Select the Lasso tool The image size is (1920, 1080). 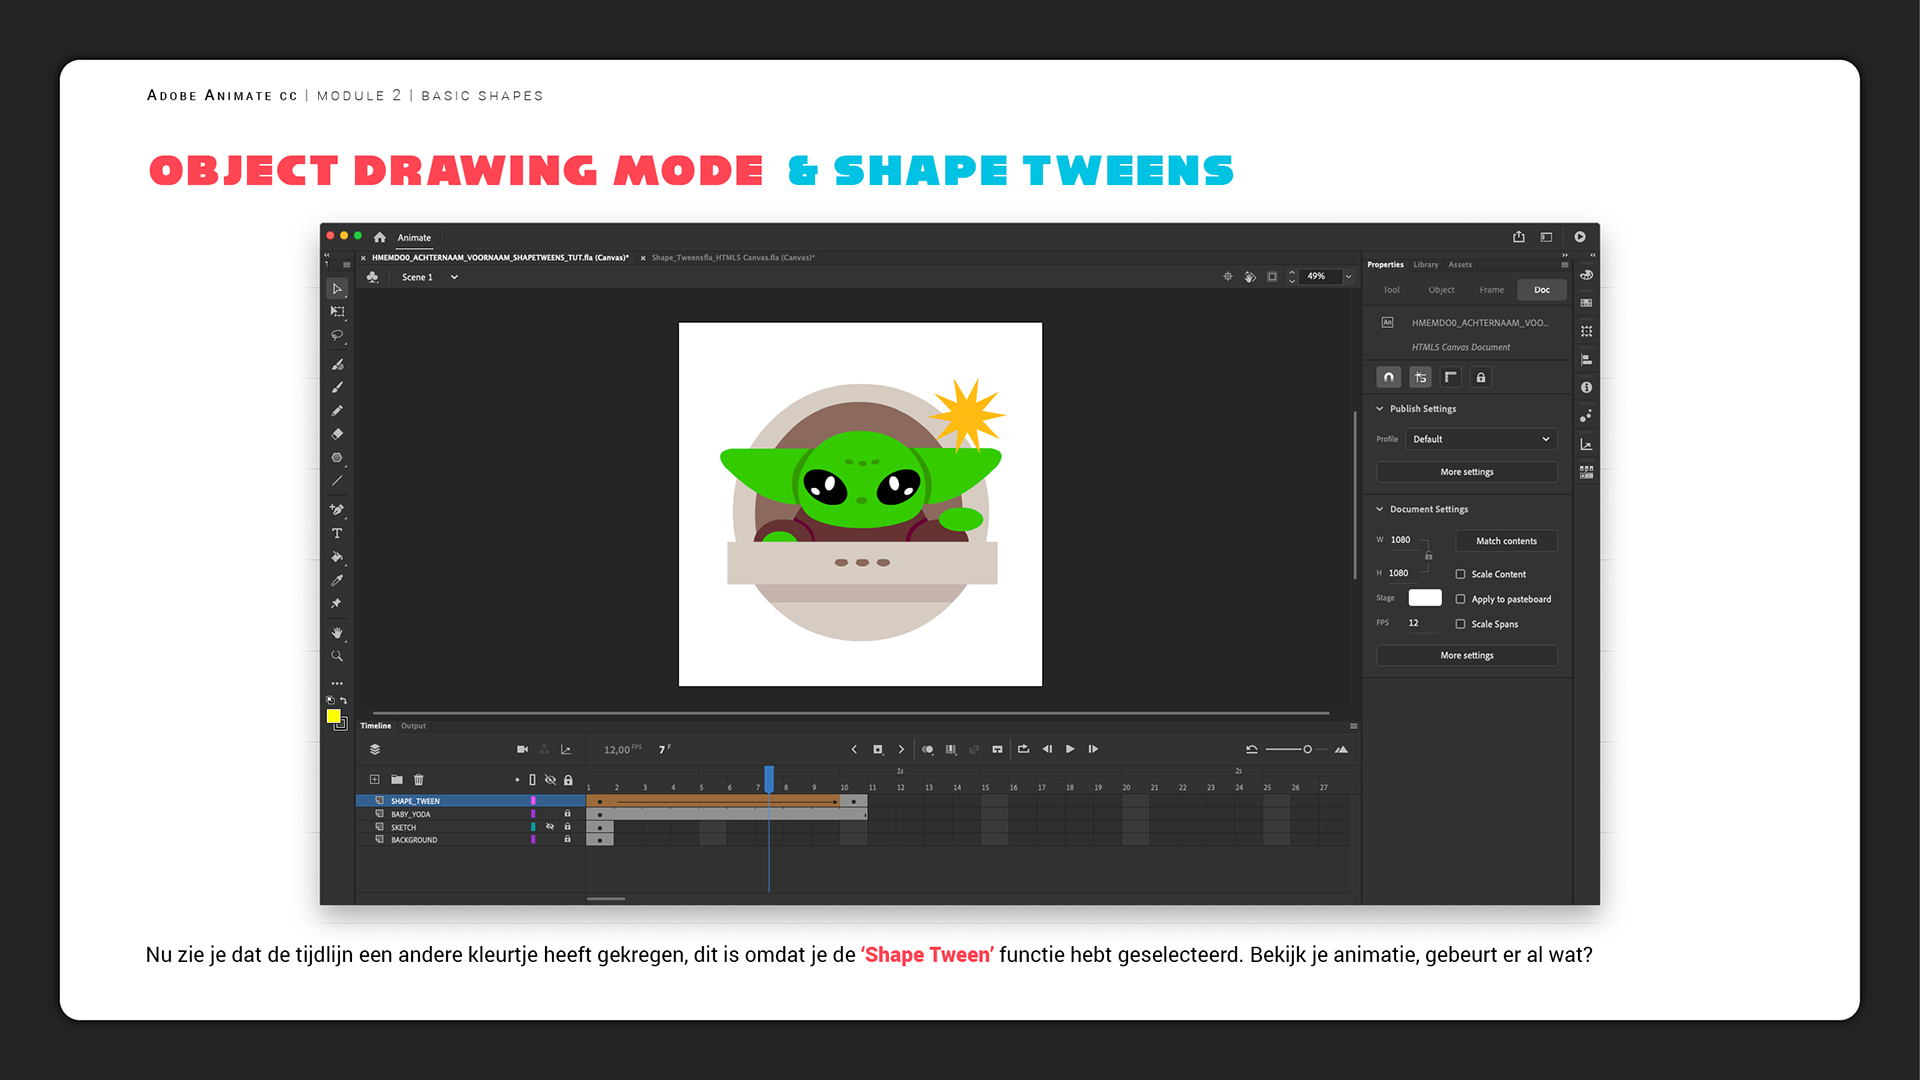tap(337, 336)
